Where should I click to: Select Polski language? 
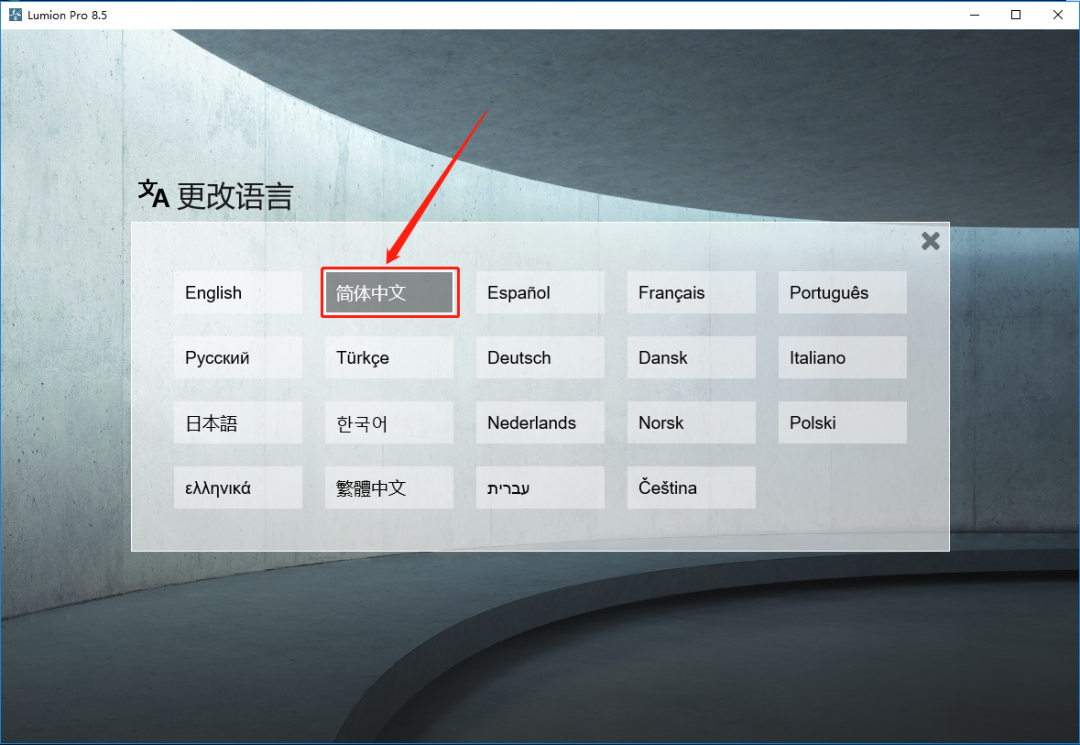click(x=842, y=423)
